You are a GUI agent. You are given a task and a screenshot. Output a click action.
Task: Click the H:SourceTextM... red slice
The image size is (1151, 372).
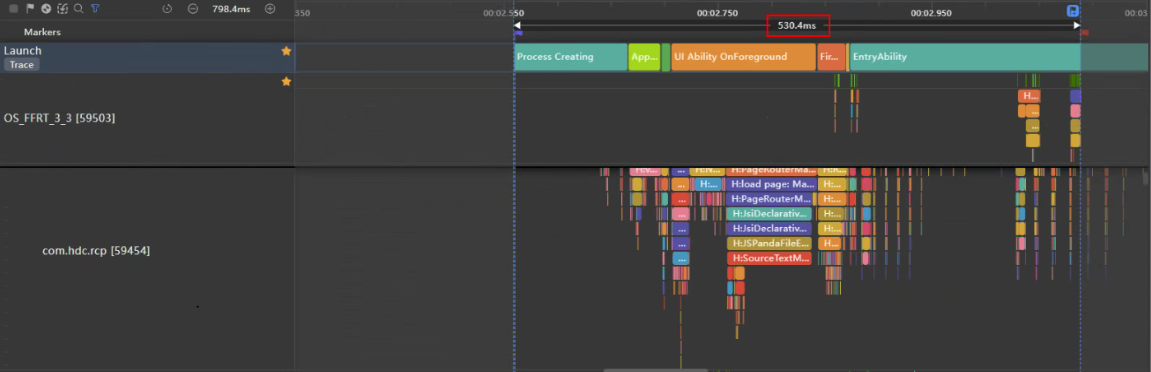point(769,258)
